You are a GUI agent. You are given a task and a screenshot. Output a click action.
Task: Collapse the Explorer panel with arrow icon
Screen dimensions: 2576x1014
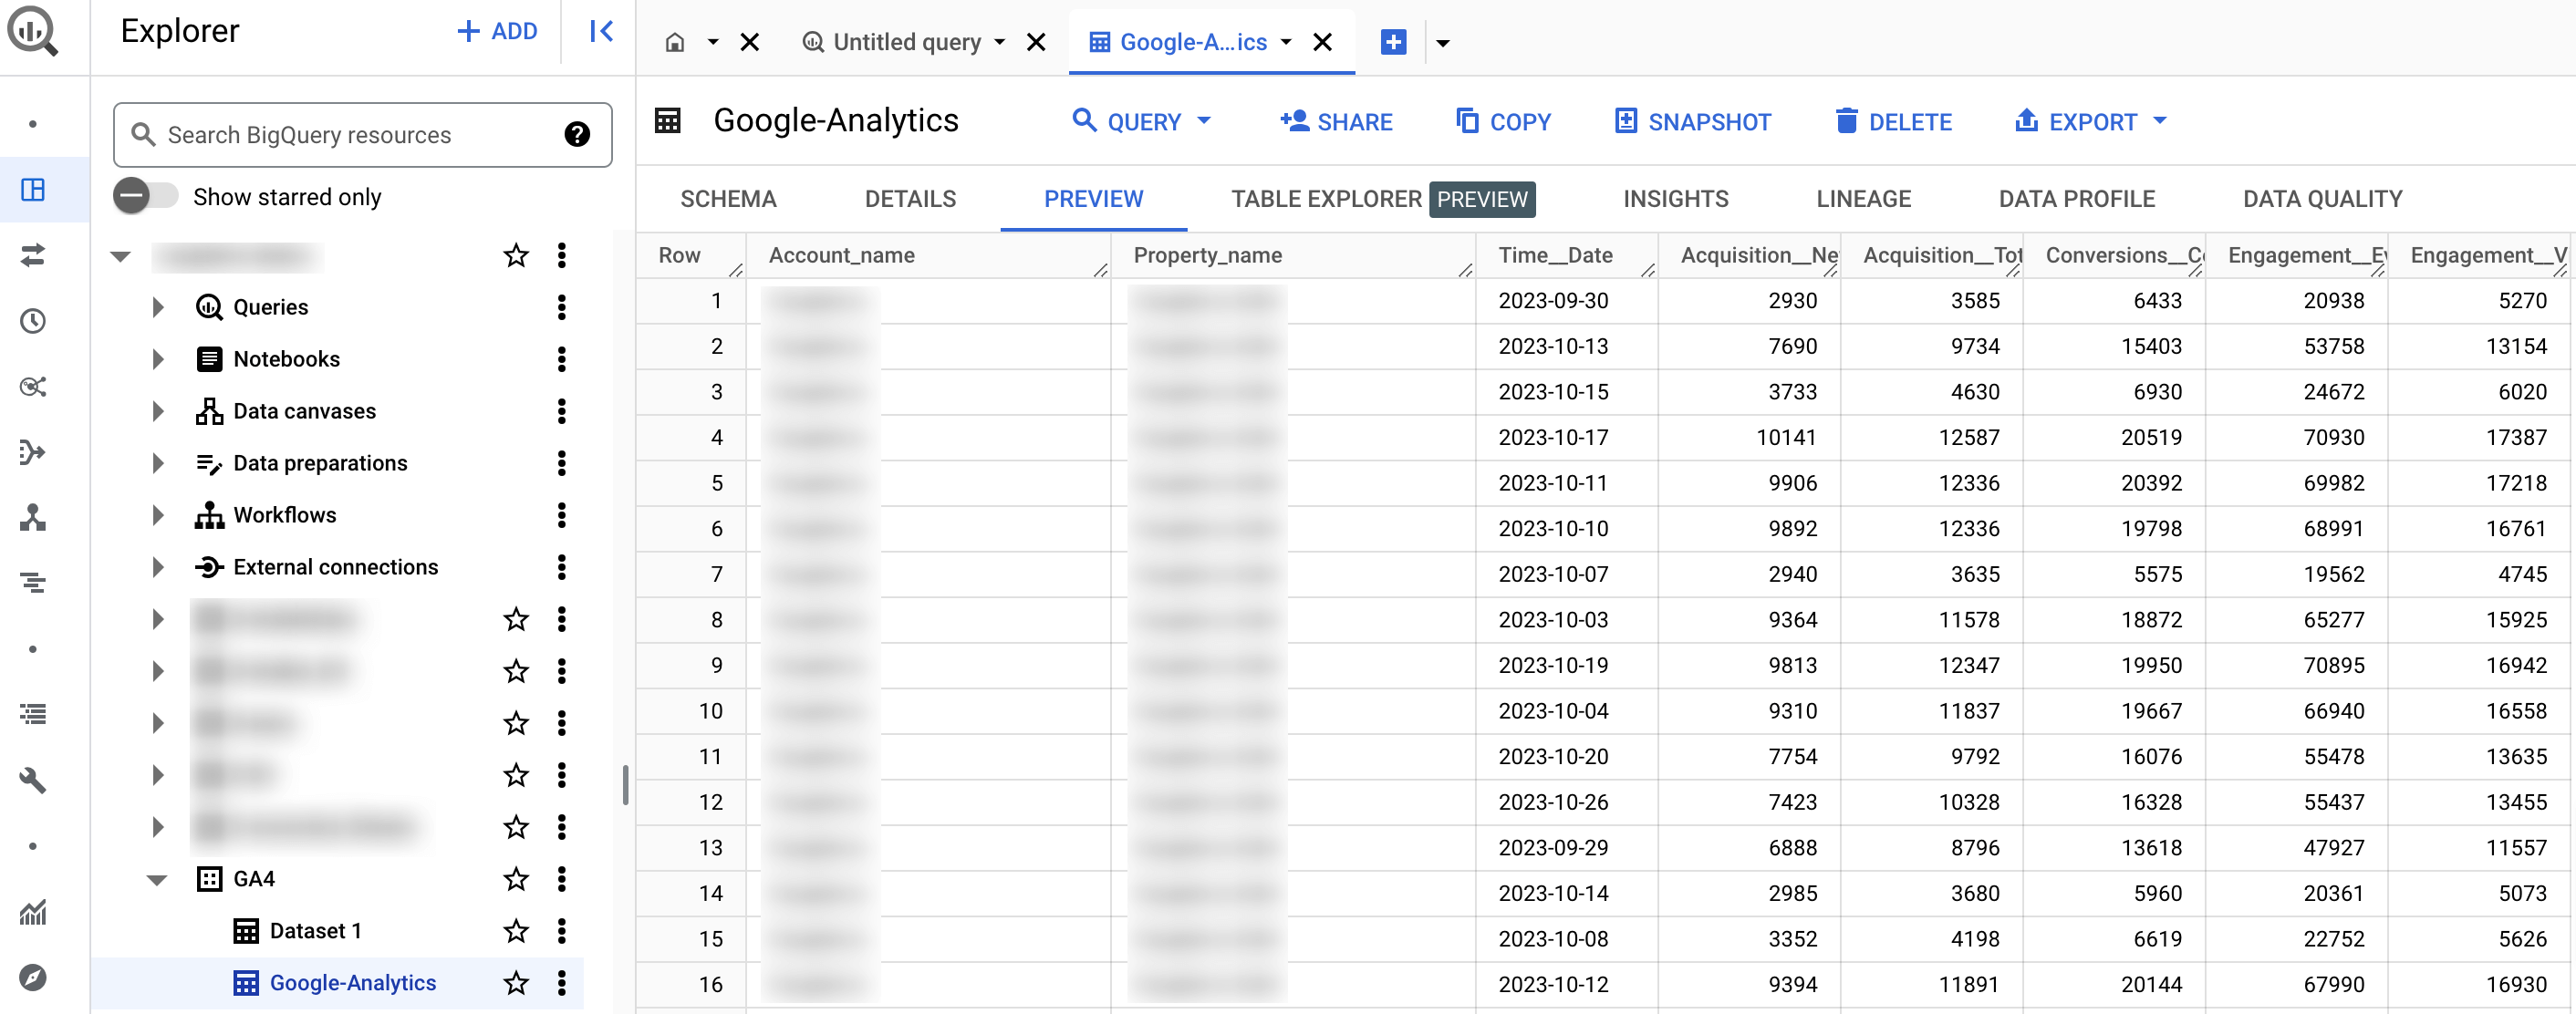coord(601,31)
